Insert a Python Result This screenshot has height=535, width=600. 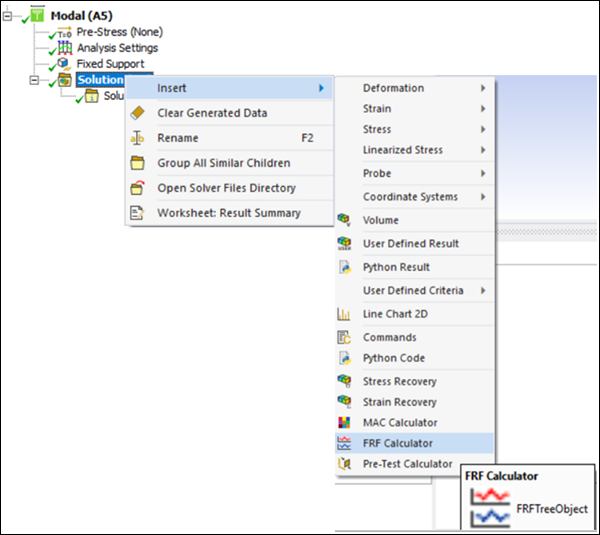[415, 267]
